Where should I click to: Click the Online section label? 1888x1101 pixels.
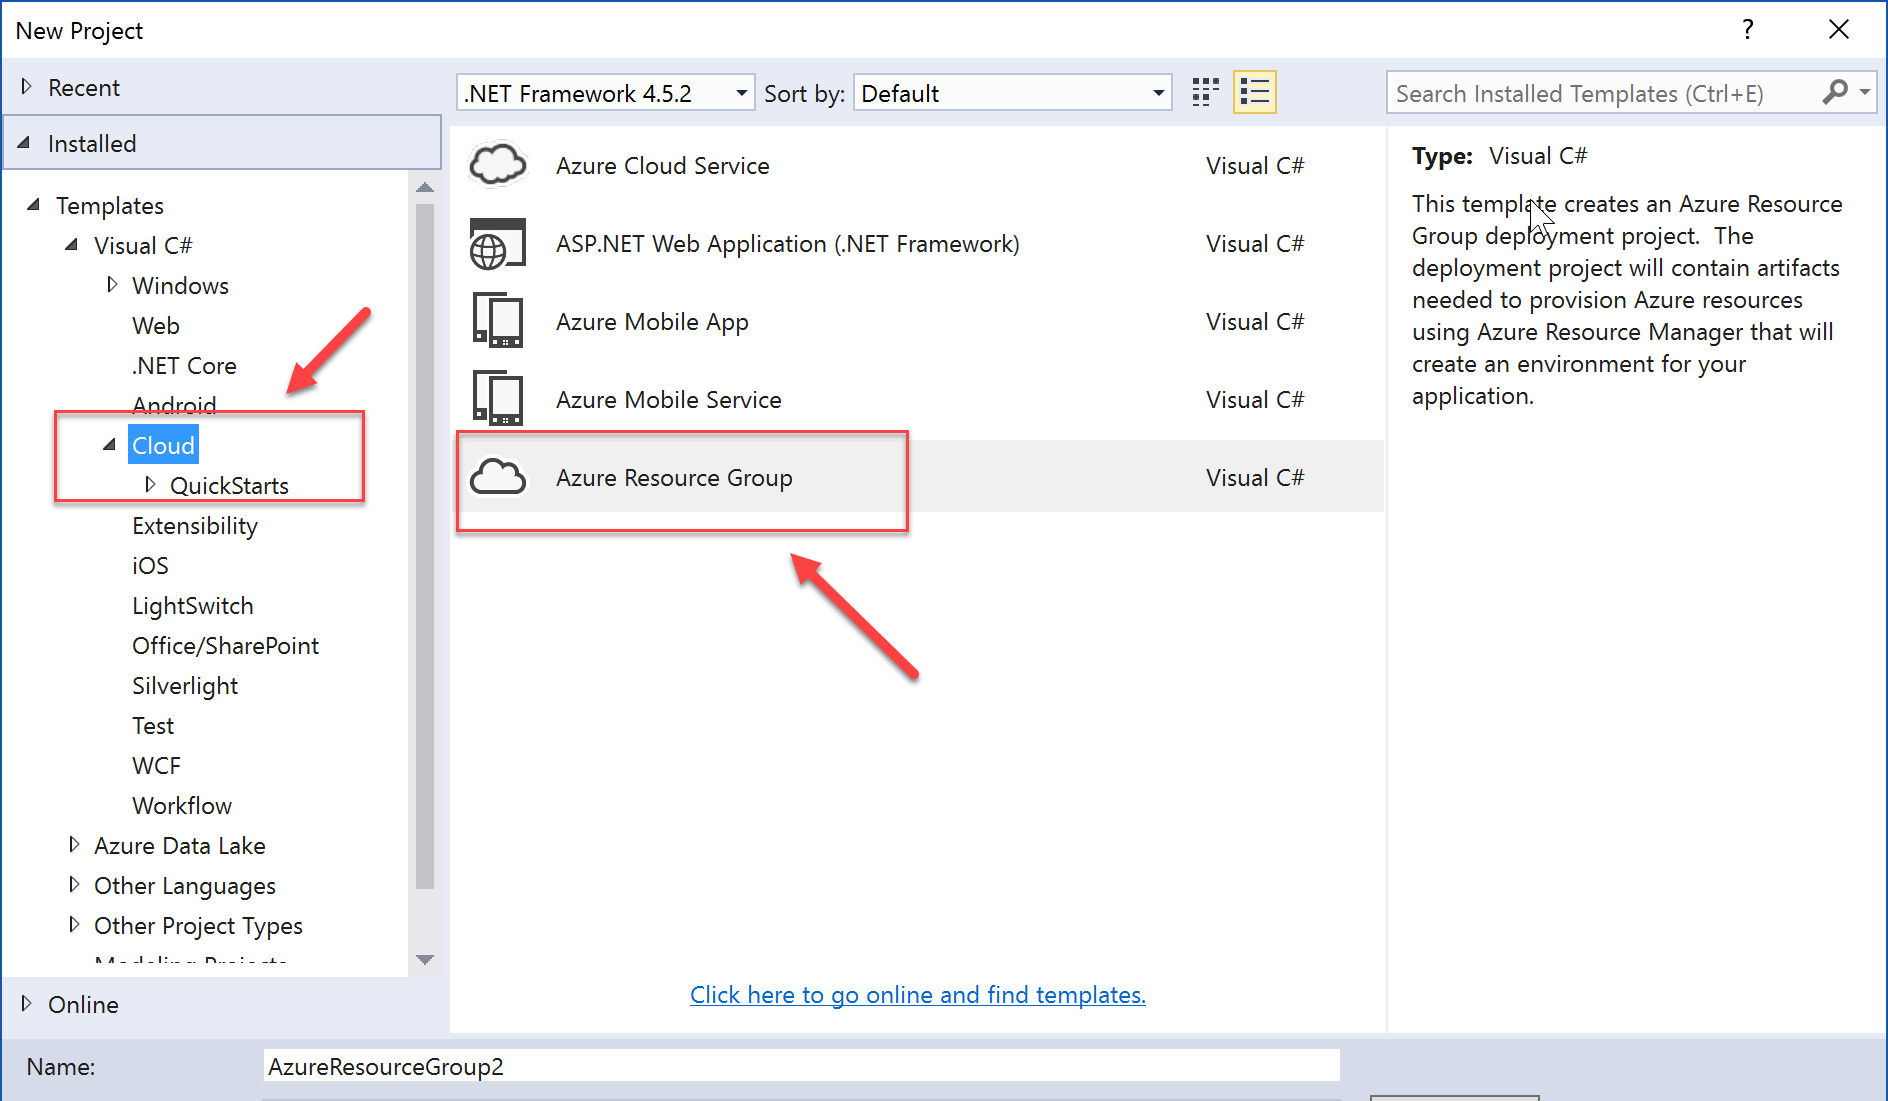pyautogui.click(x=83, y=1005)
